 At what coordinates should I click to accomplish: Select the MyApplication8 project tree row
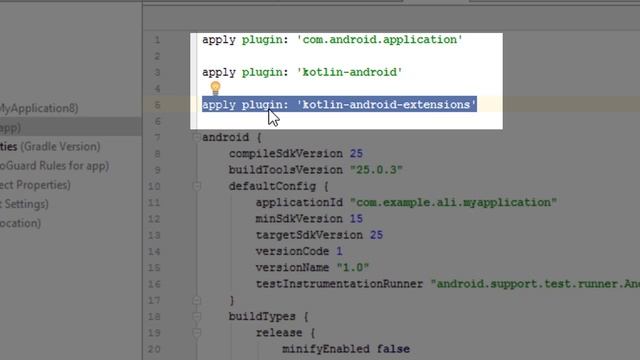point(71,108)
